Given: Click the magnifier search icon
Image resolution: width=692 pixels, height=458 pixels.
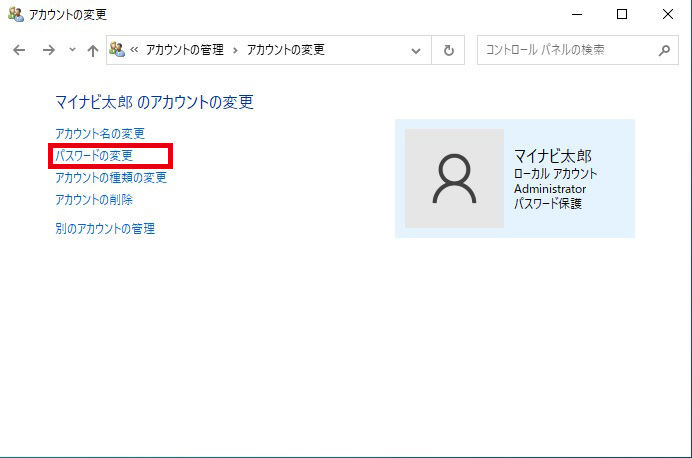Looking at the screenshot, I should pos(664,50).
